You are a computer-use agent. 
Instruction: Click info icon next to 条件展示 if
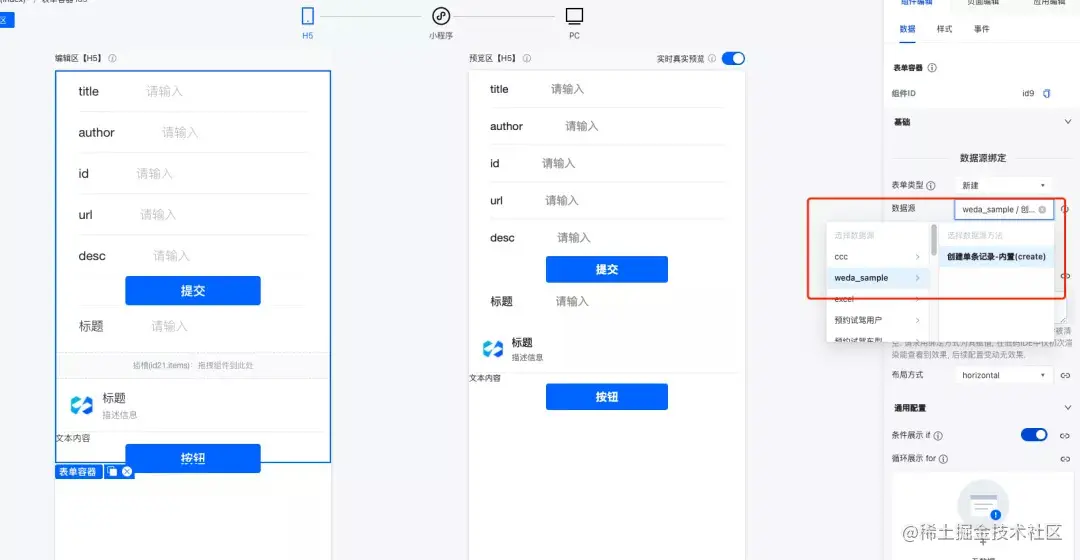[x=938, y=435]
